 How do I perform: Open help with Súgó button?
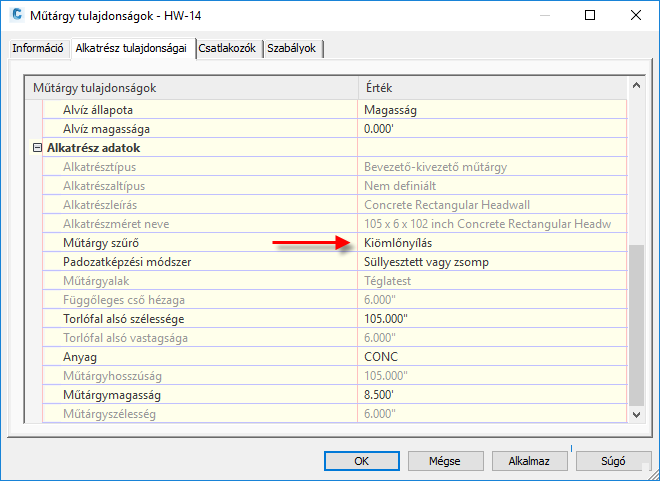tap(613, 461)
